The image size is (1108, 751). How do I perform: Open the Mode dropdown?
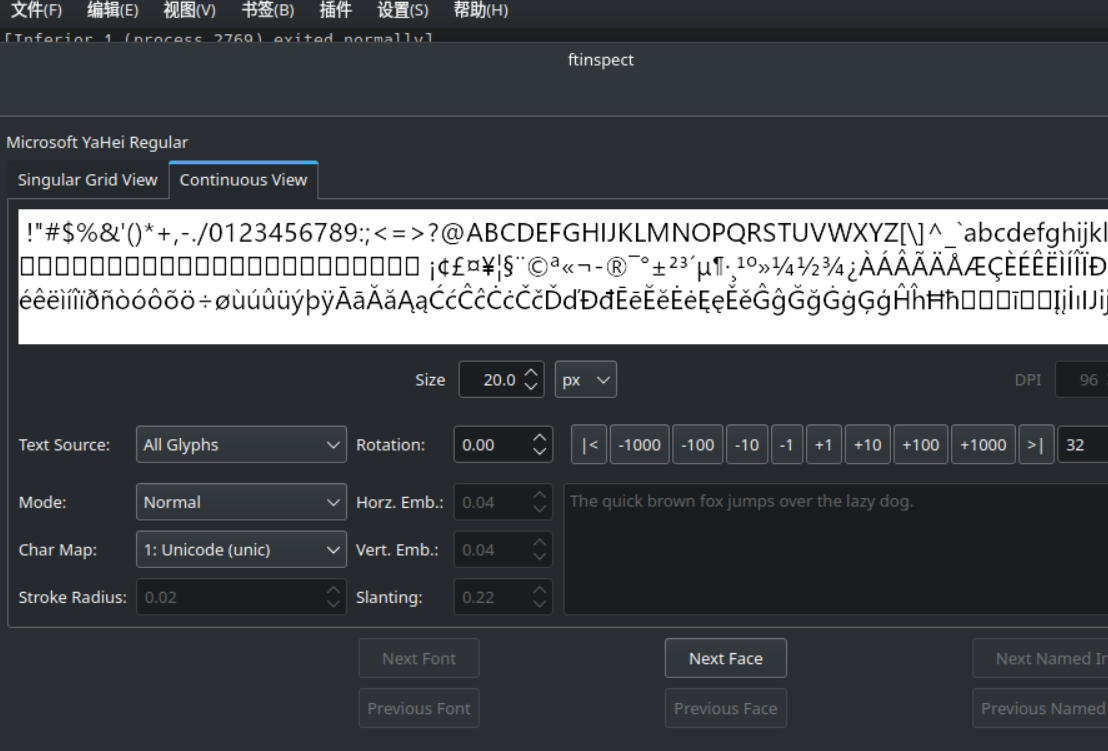tap(241, 502)
